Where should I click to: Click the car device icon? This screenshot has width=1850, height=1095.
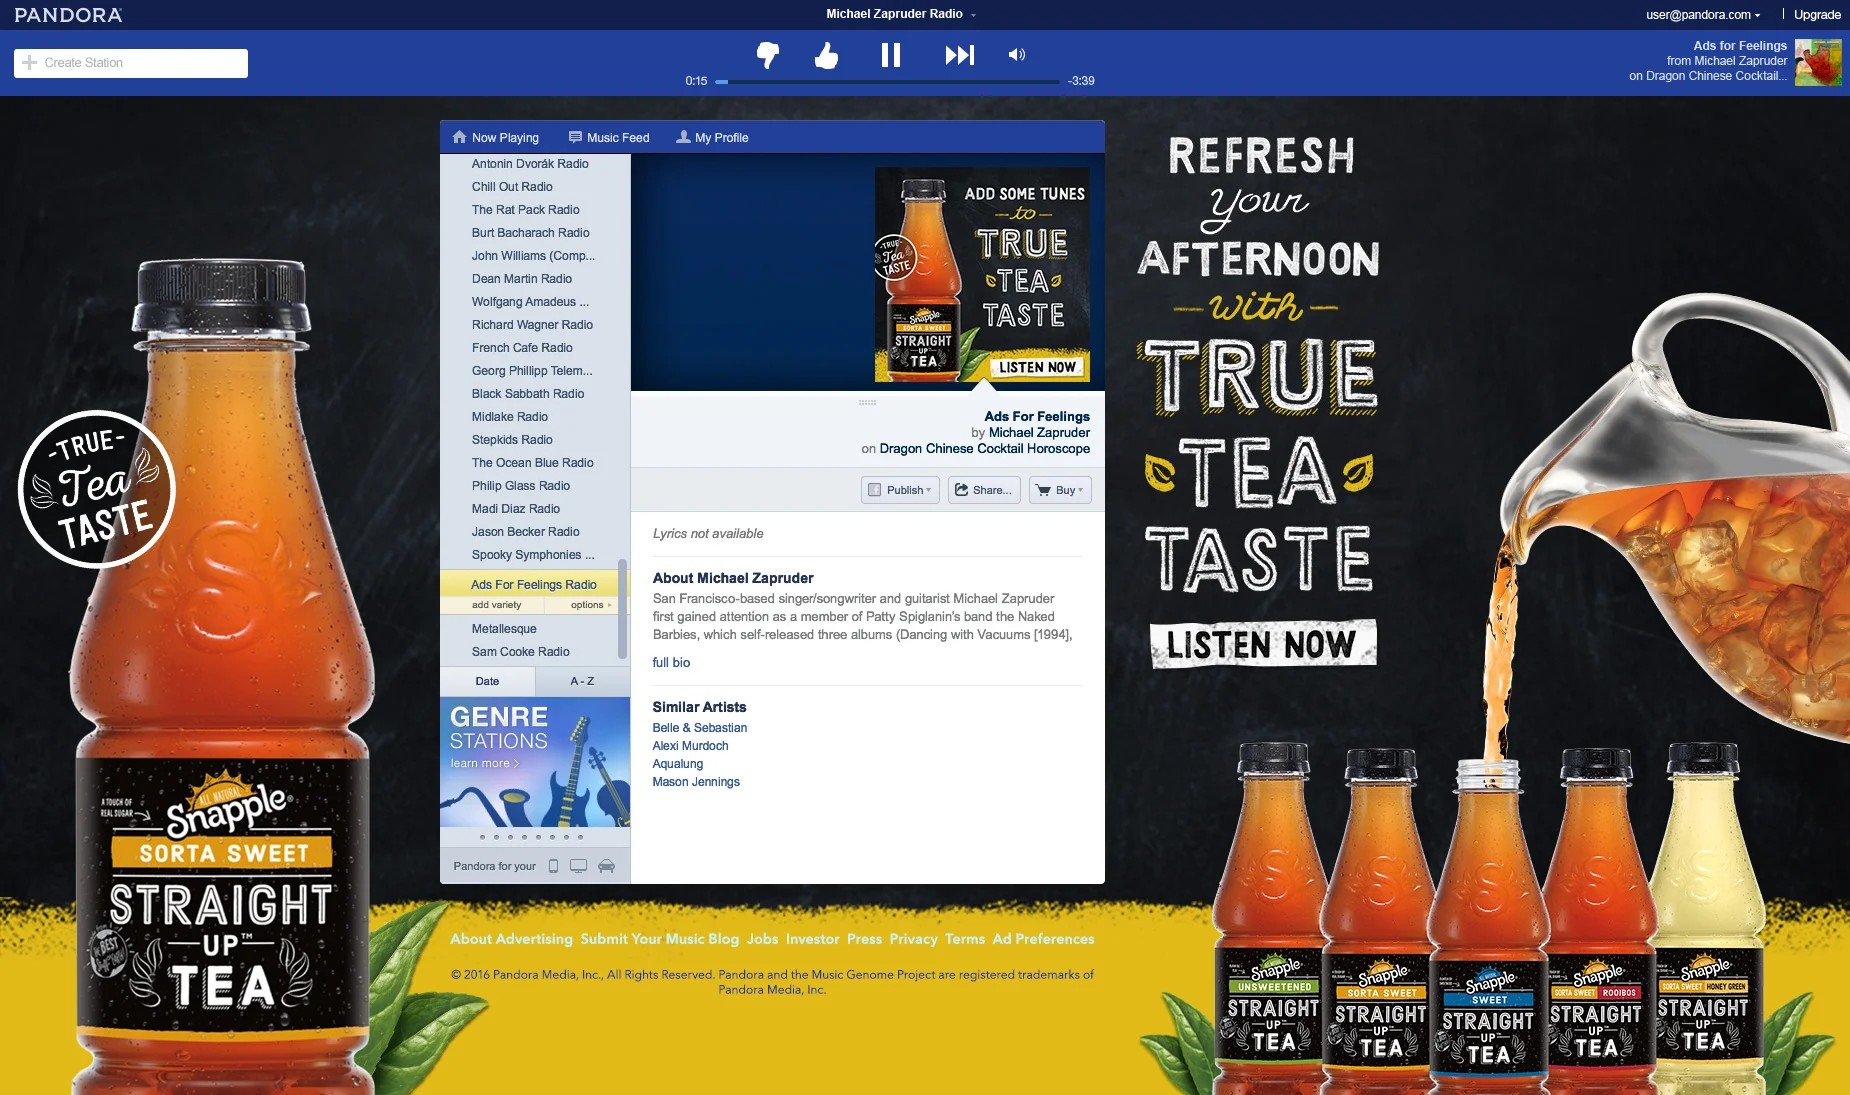pos(606,866)
